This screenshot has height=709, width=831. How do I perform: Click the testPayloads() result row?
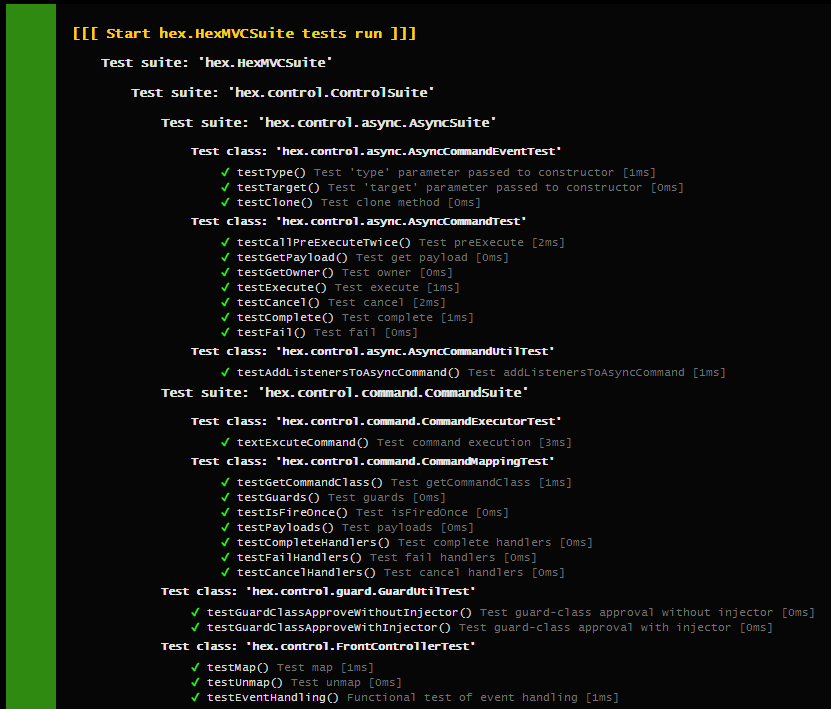tap(347, 528)
